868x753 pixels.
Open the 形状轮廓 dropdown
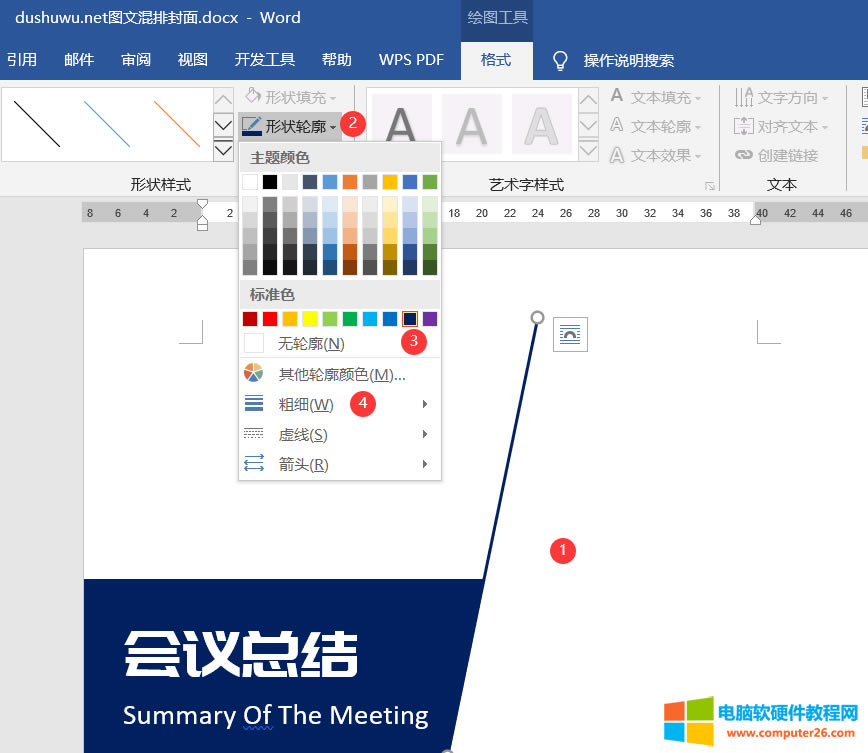coord(290,126)
